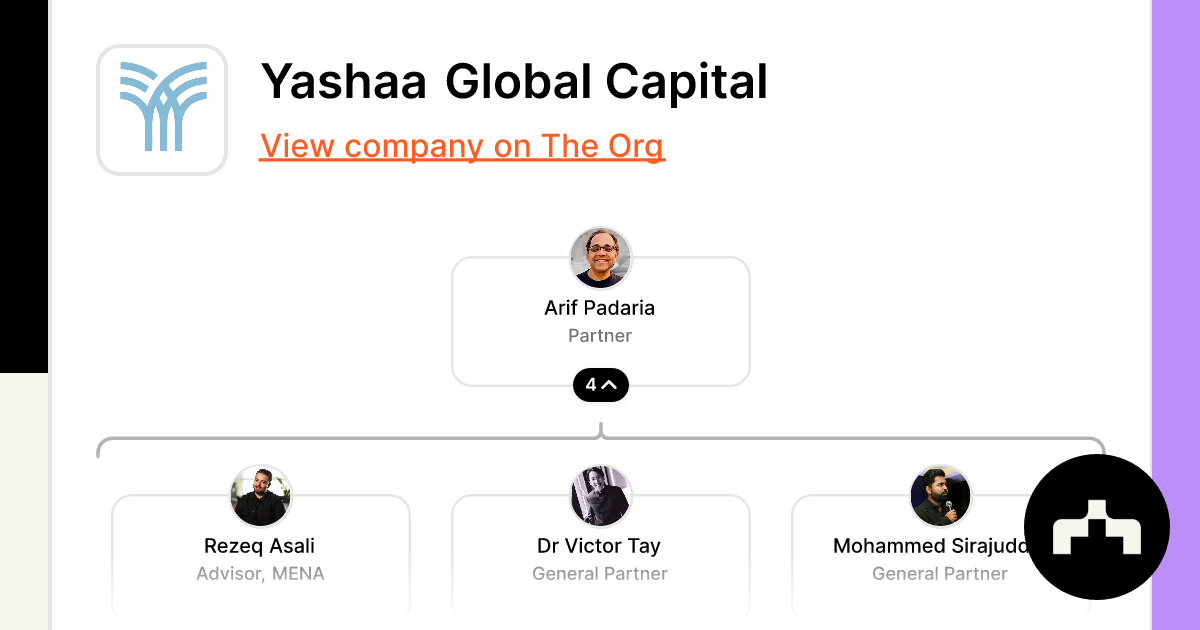
Task: Click the Partner title under Arif Padaria
Action: [600, 335]
